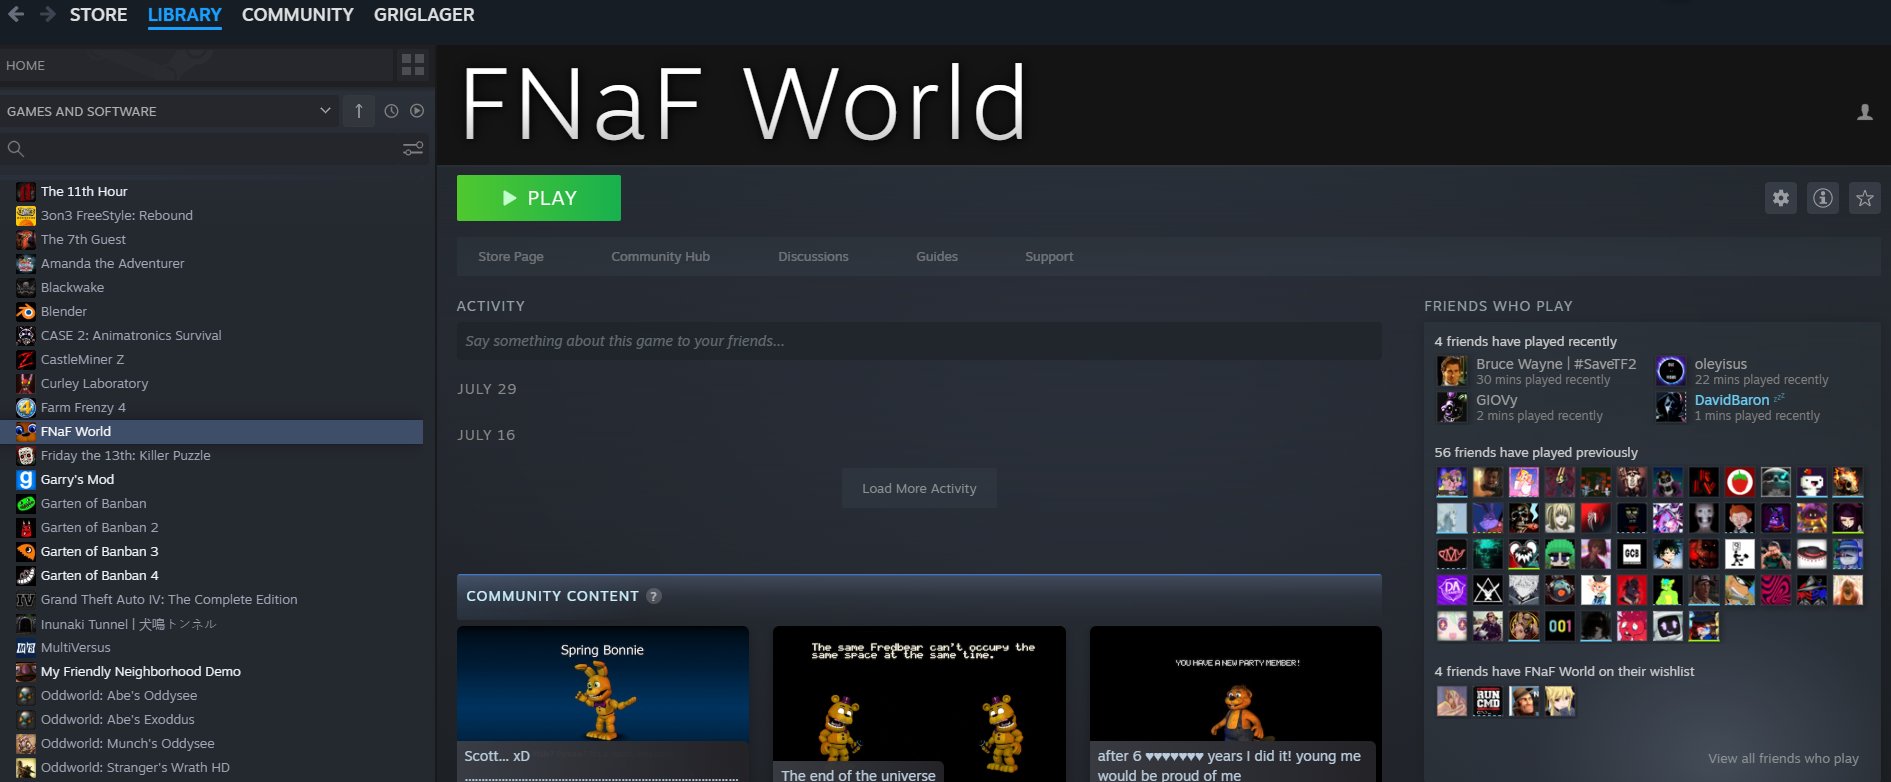Screen dimensions: 1891x782
Task: Click the green PLAY button
Action: [x=539, y=198]
